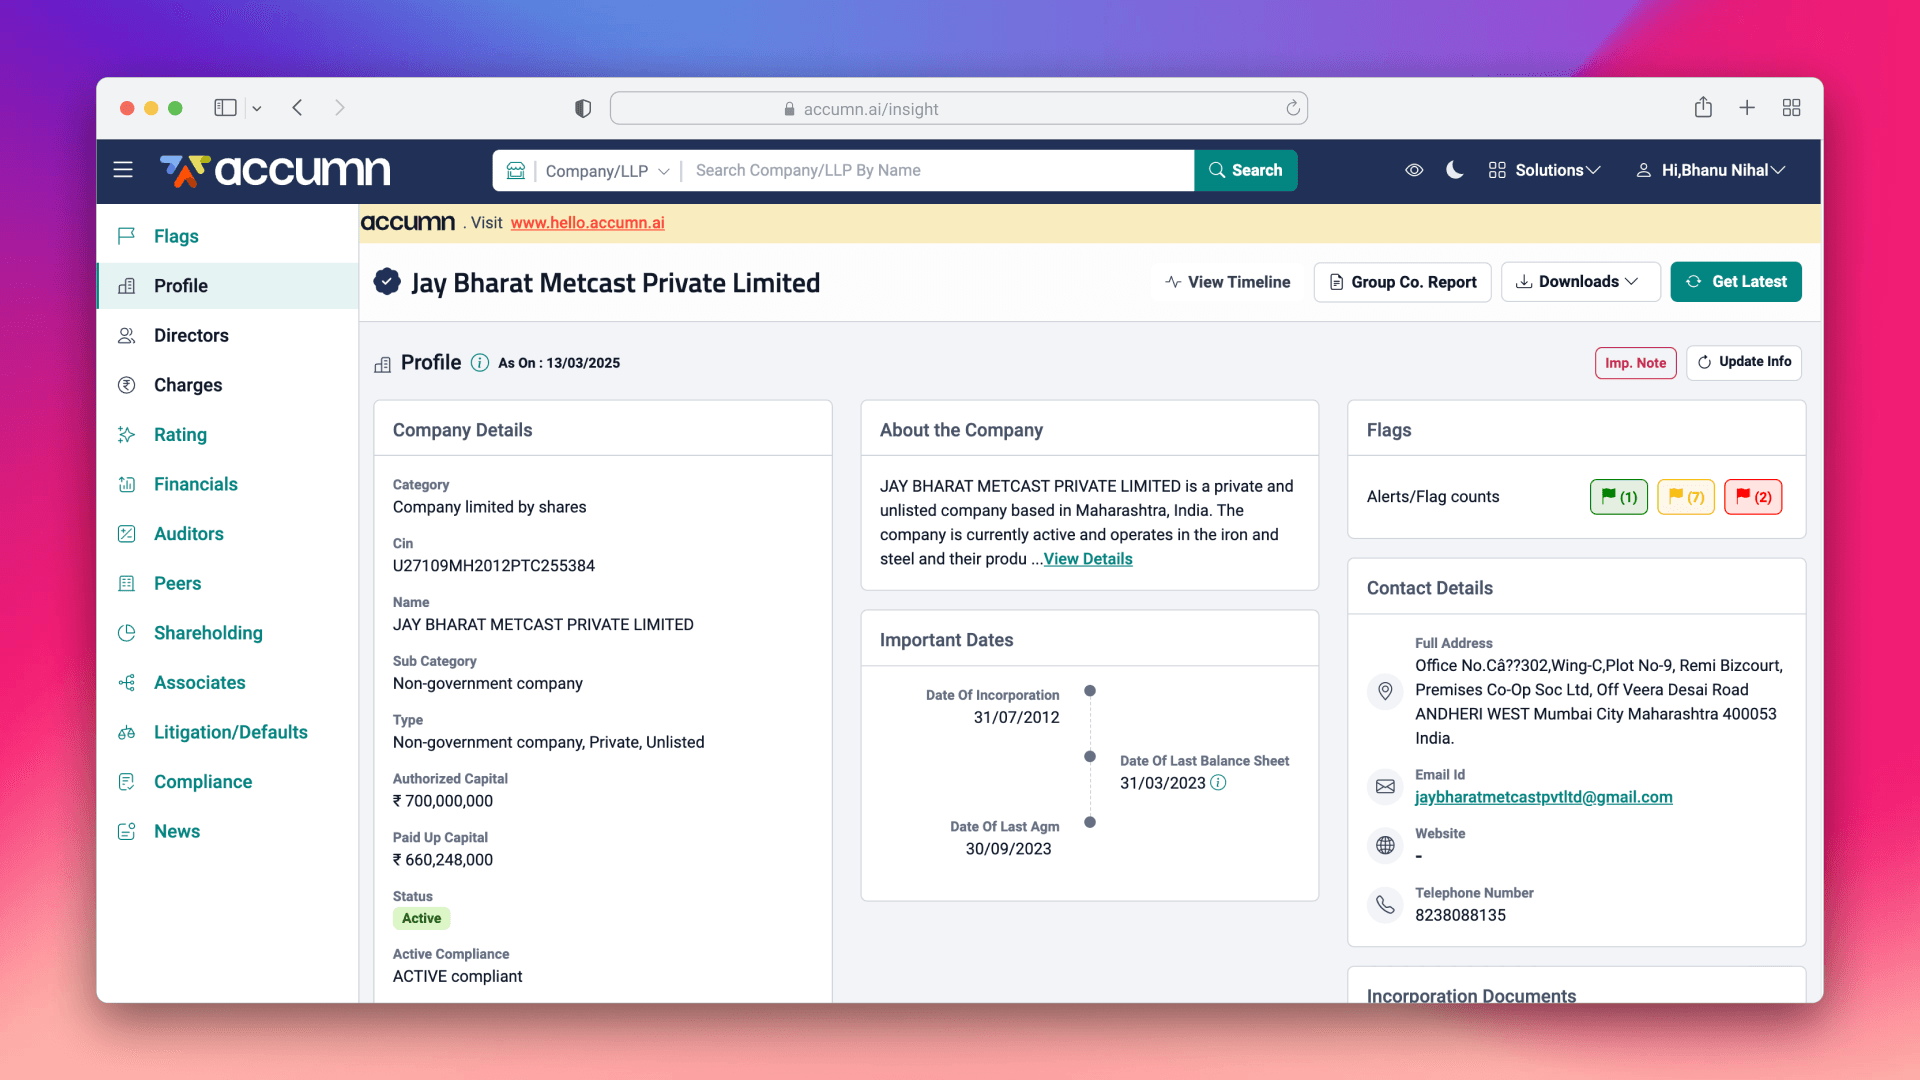Open the Safari sidebar dropdown chevron
The height and width of the screenshot is (1080, 1920).
(257, 108)
